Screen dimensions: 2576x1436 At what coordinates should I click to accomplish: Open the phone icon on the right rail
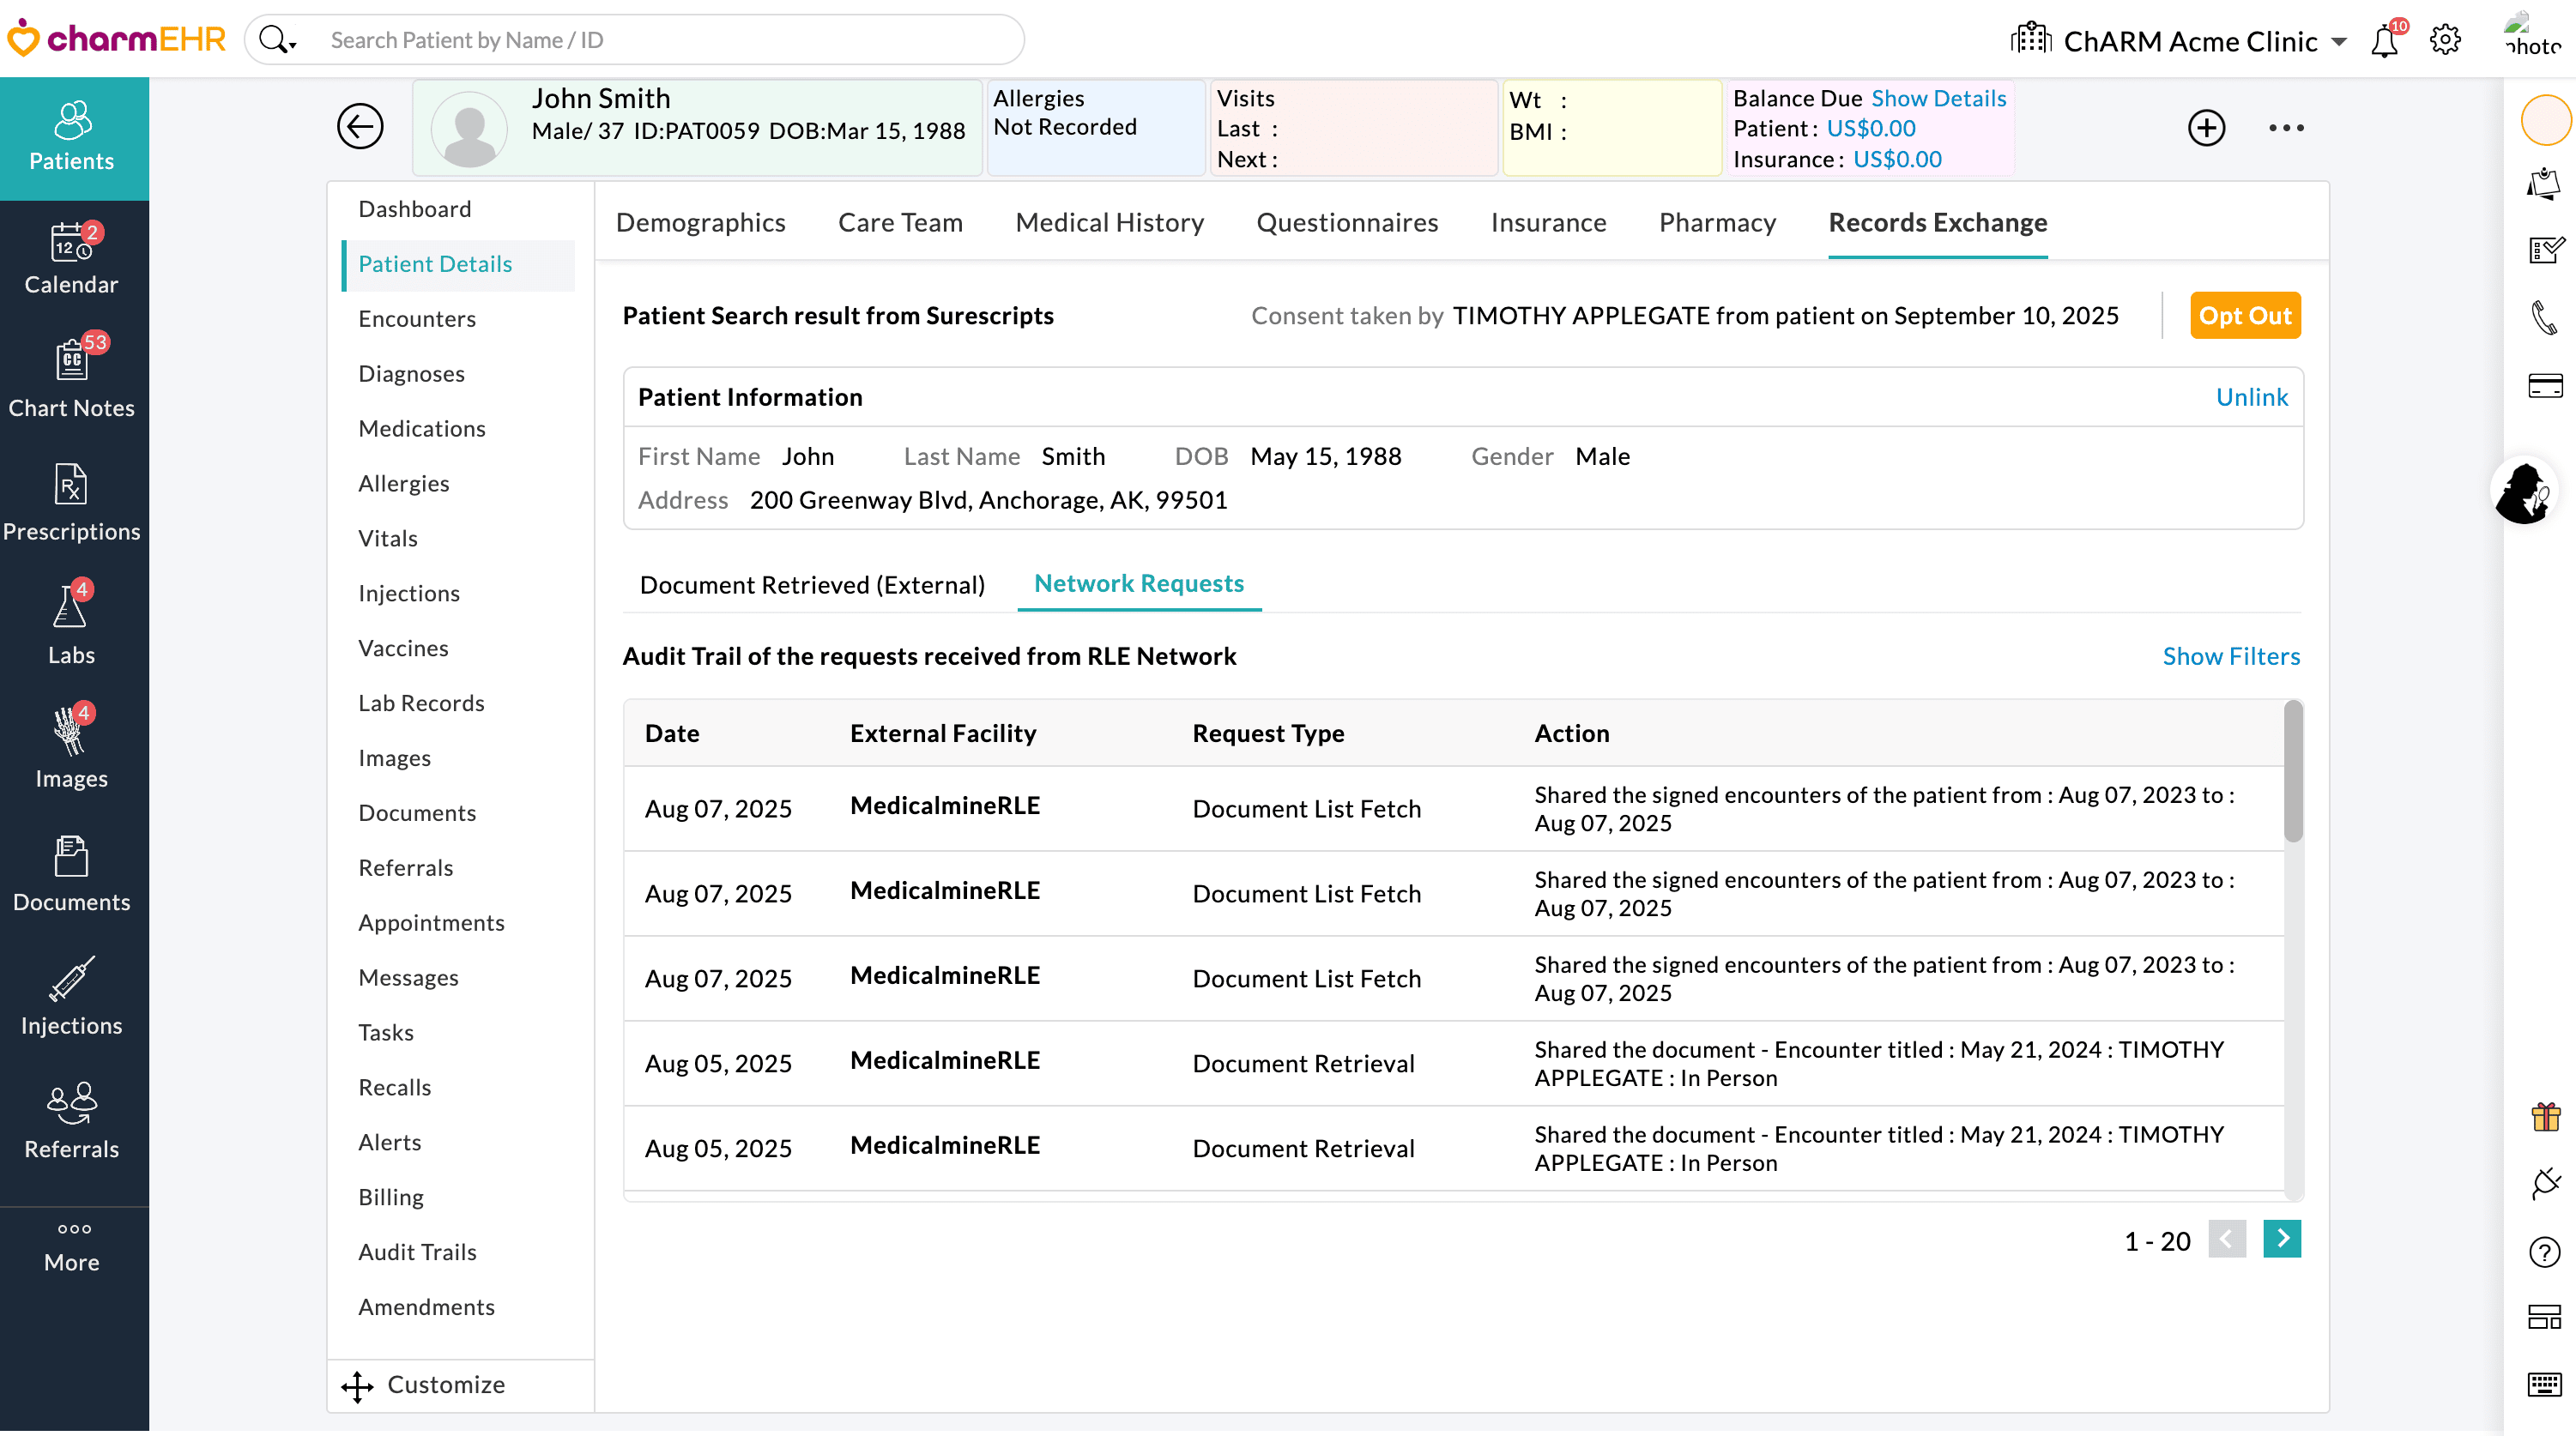[2545, 318]
